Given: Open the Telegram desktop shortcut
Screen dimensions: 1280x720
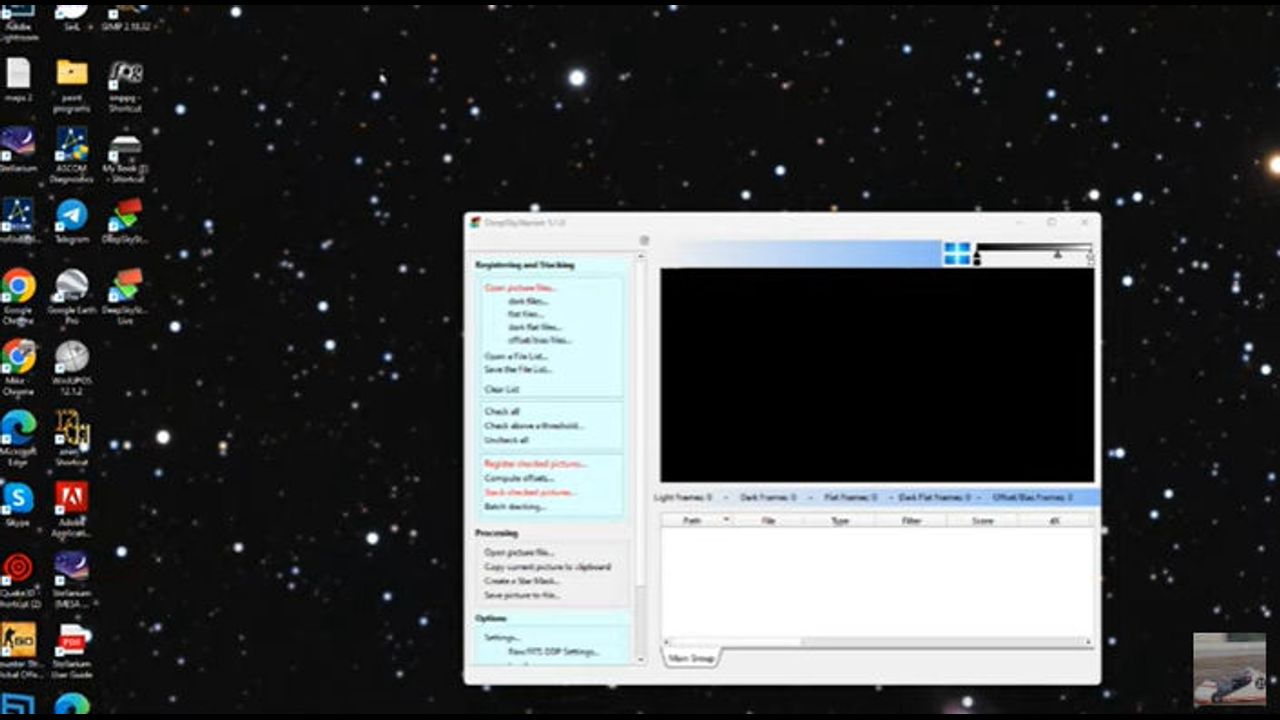Looking at the screenshot, I should [x=71, y=216].
